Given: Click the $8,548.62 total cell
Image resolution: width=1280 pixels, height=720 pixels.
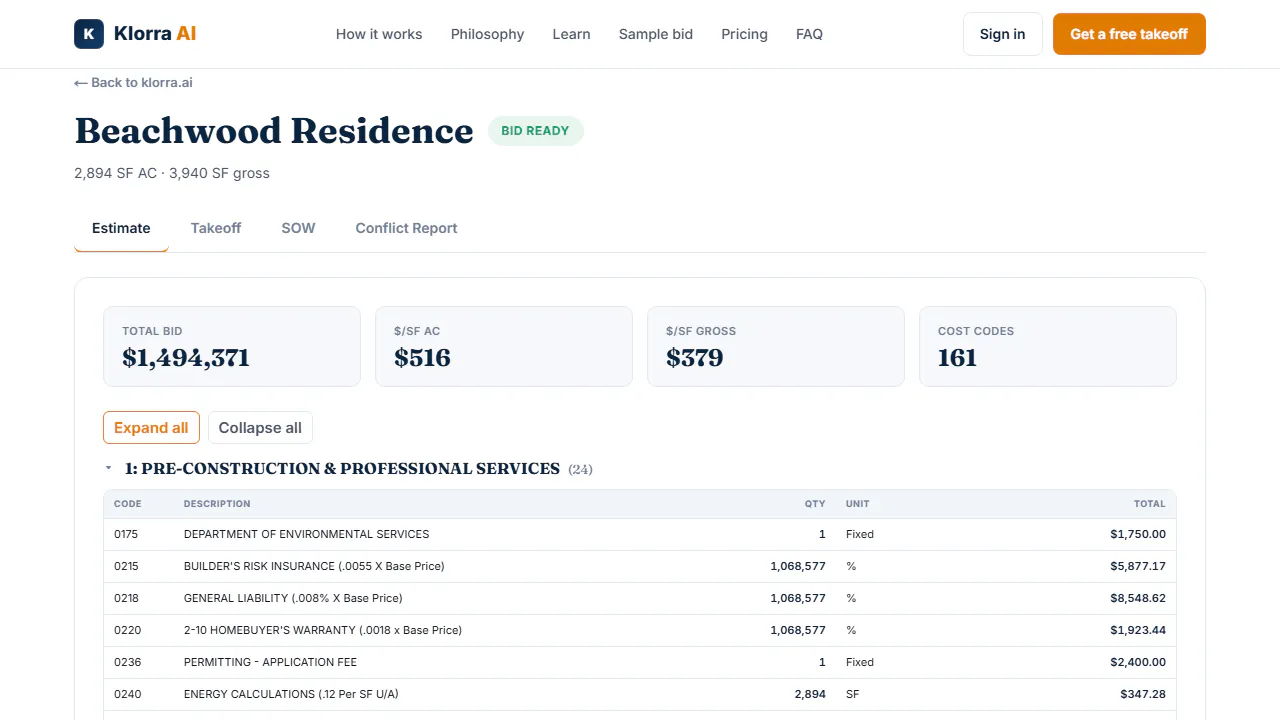Looking at the screenshot, I should point(1138,598).
